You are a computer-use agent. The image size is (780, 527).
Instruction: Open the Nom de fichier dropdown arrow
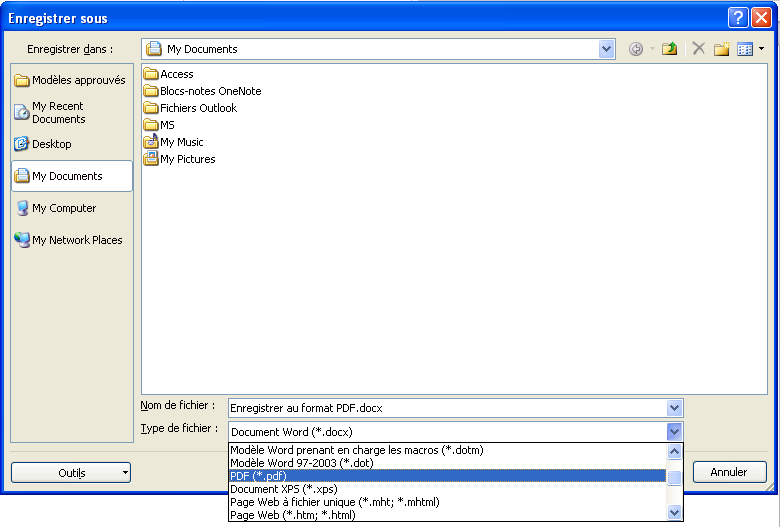[x=675, y=408]
